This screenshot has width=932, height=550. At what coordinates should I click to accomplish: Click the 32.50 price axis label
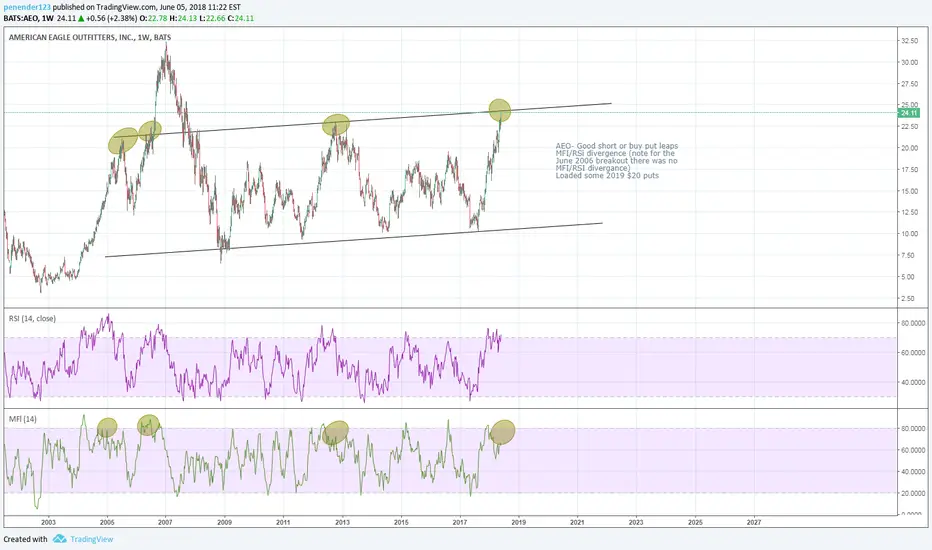[909, 41]
